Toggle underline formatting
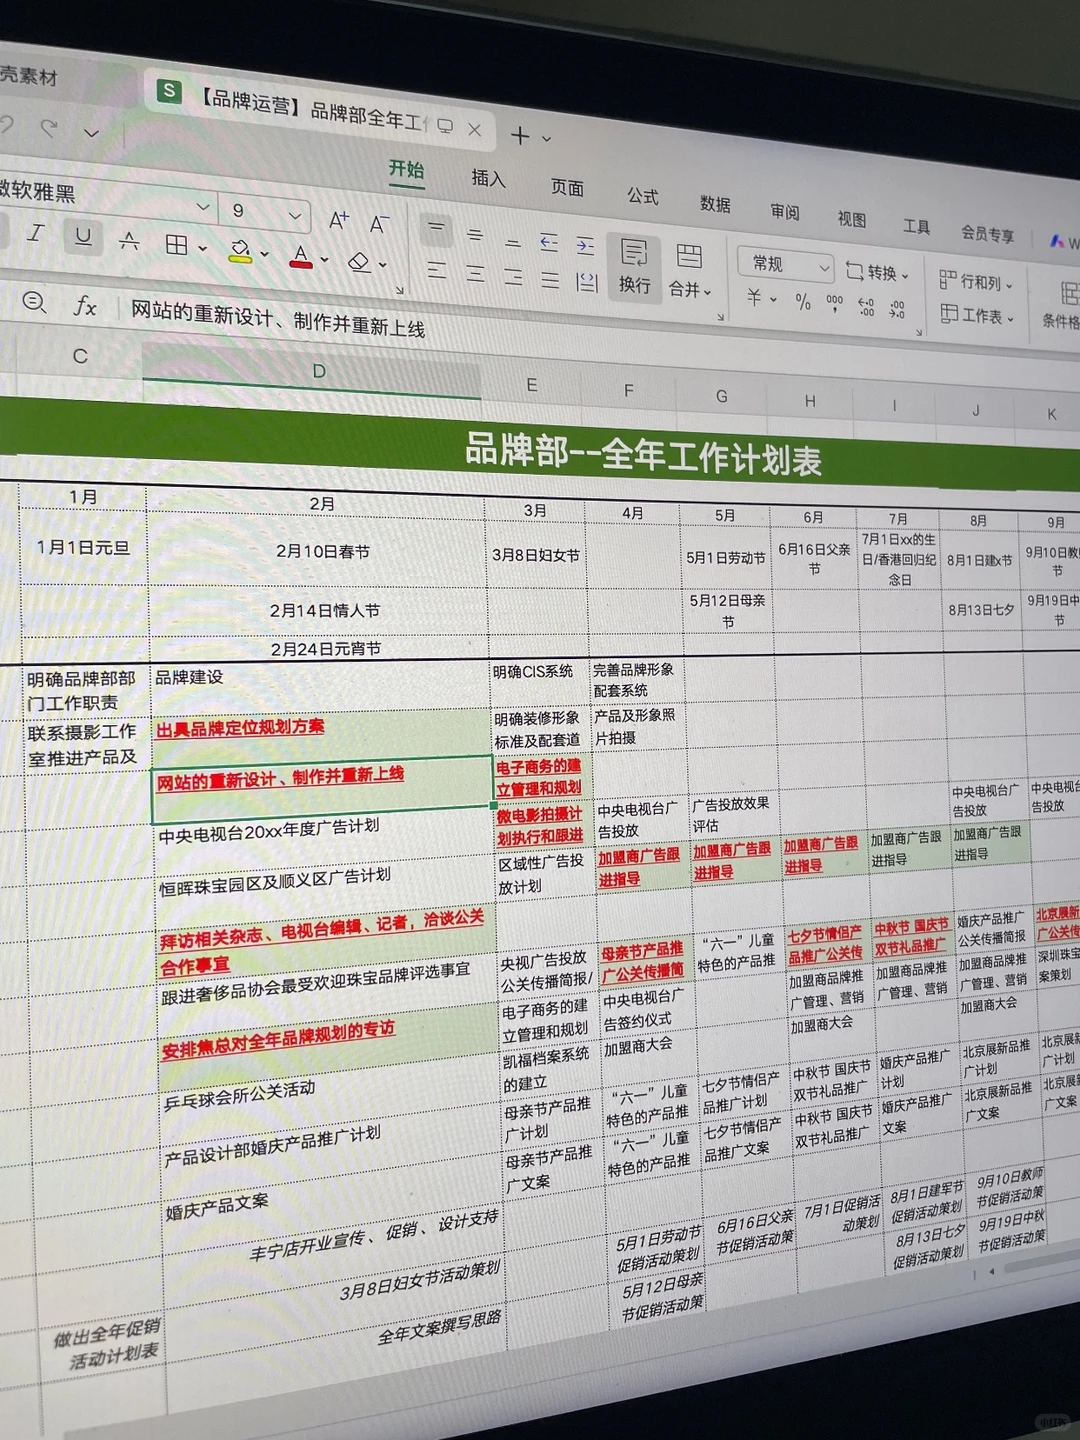The image size is (1080, 1440). [83, 238]
